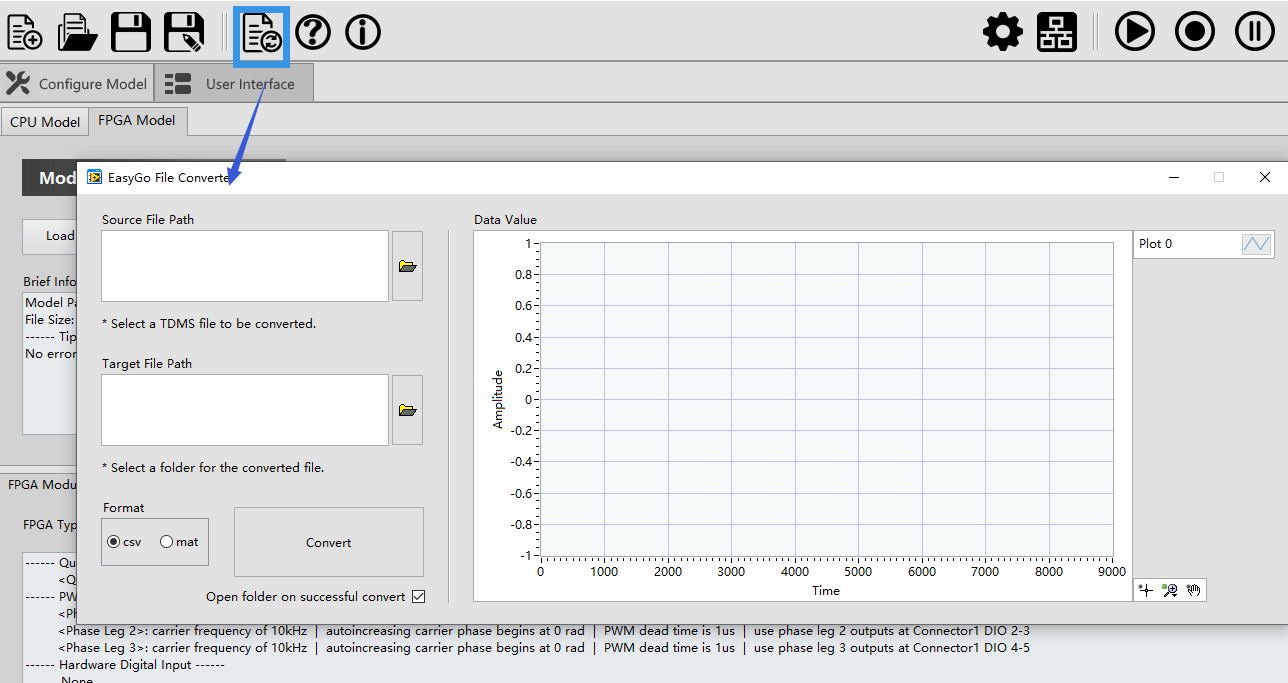Start the simulation with play
This screenshot has width=1288, height=683.
pyautogui.click(x=1135, y=31)
